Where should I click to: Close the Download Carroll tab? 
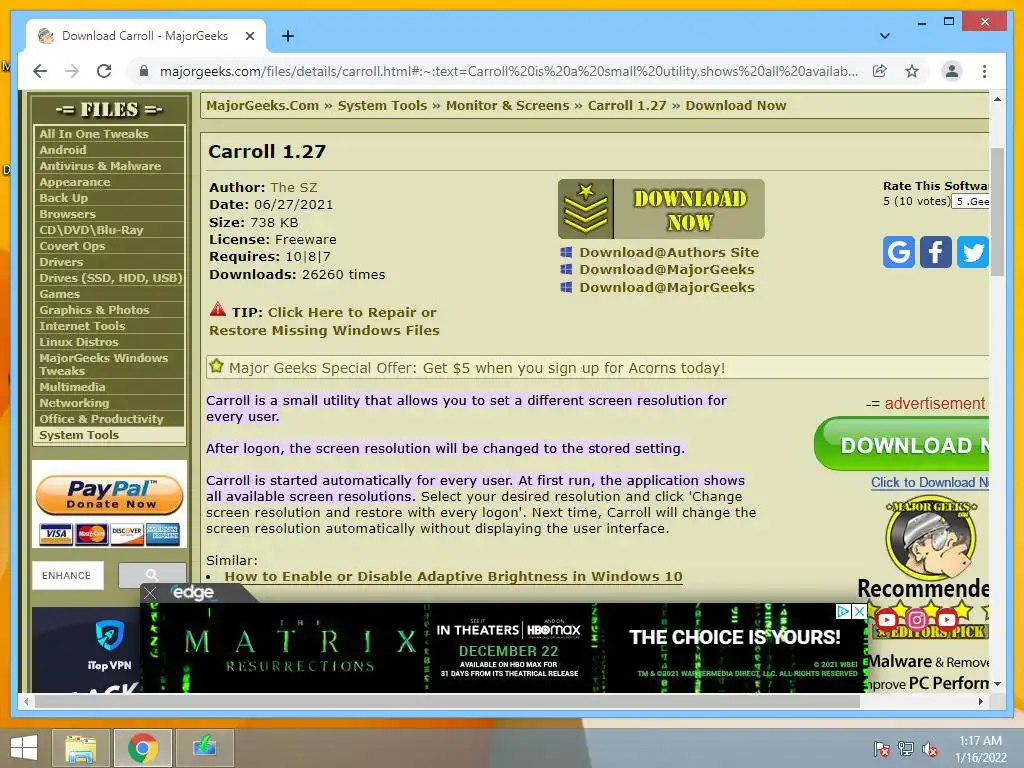249,36
